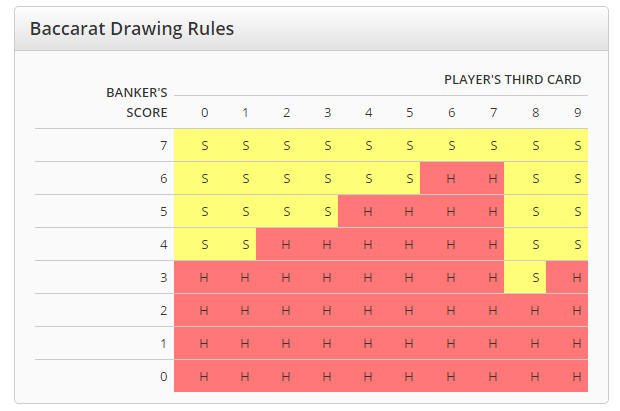Select the S cell for banker 4, third card 1
The width and height of the screenshot is (620, 411).
coord(245,245)
